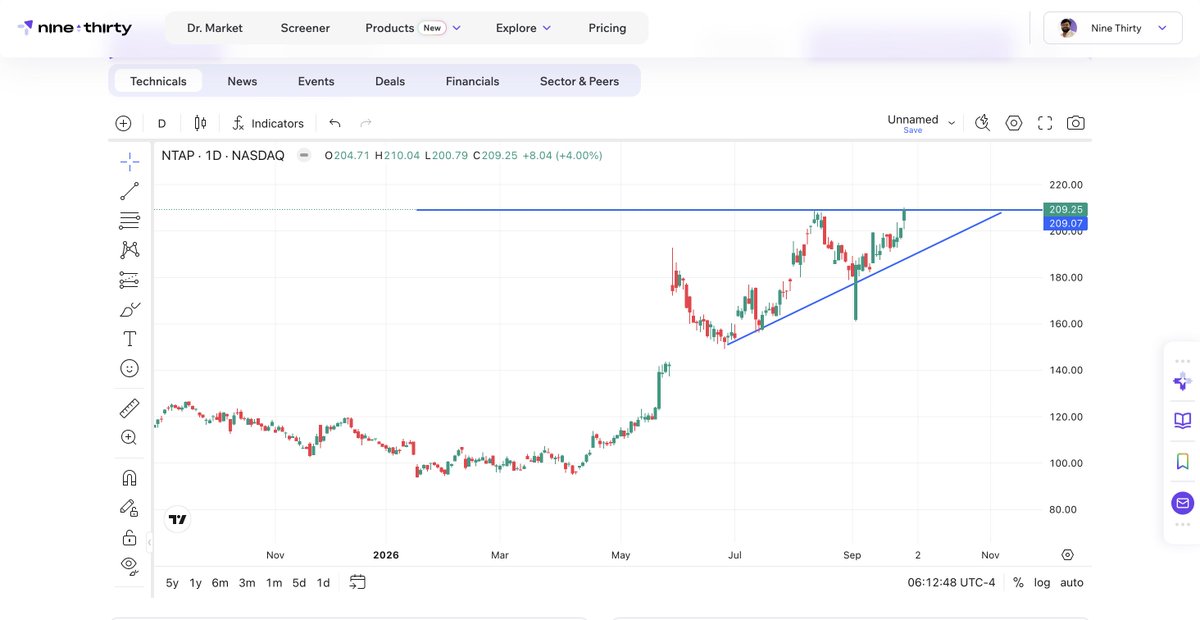Click the Save layout link
The width and height of the screenshot is (1200, 620).
[913, 131]
